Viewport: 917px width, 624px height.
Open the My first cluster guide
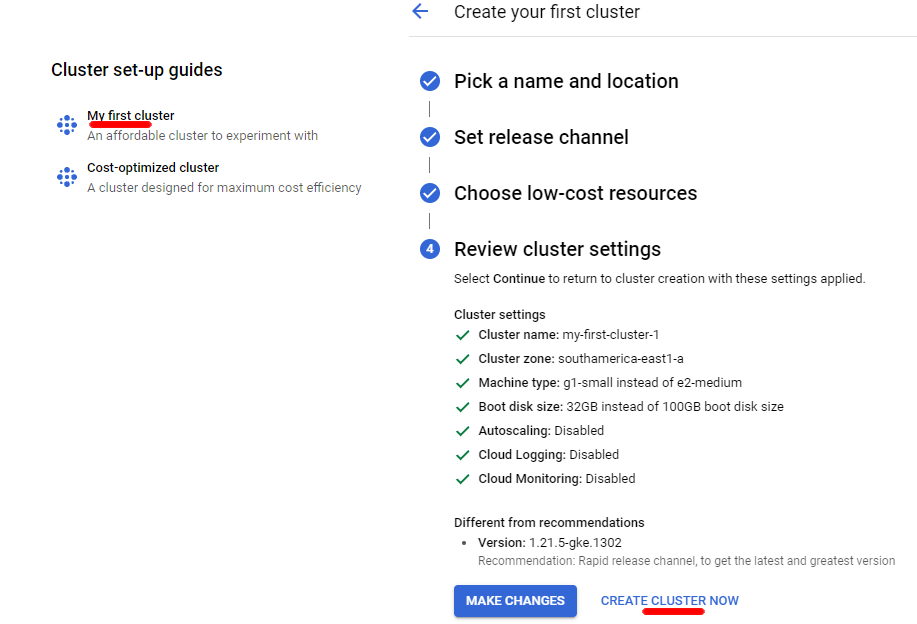(130, 116)
